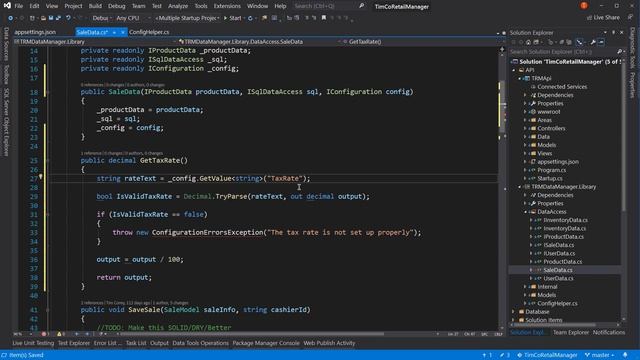The height and width of the screenshot is (360, 640).
Task: Collapse the GetTaxRate method outline
Action: (48, 160)
